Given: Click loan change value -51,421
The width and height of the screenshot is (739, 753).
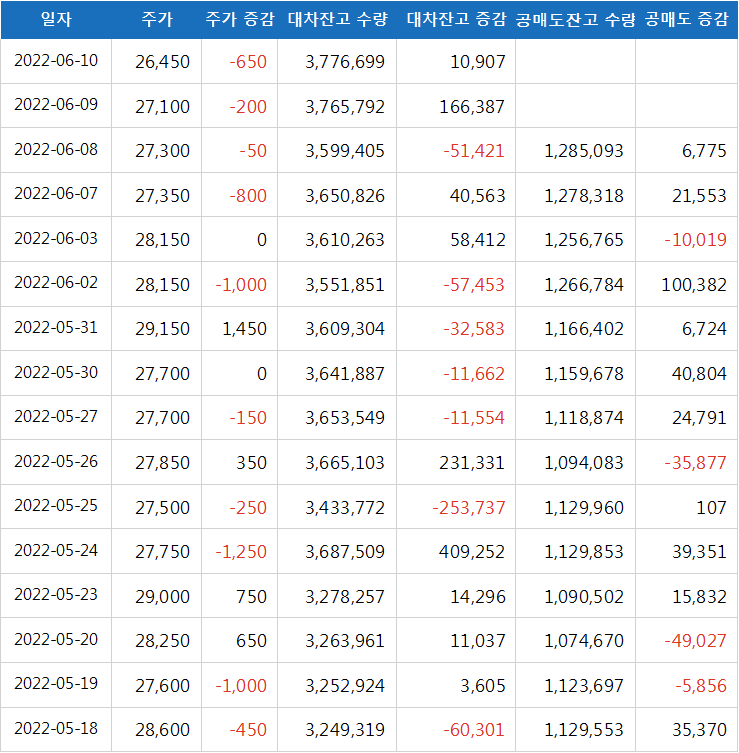Looking at the screenshot, I should [x=474, y=151].
